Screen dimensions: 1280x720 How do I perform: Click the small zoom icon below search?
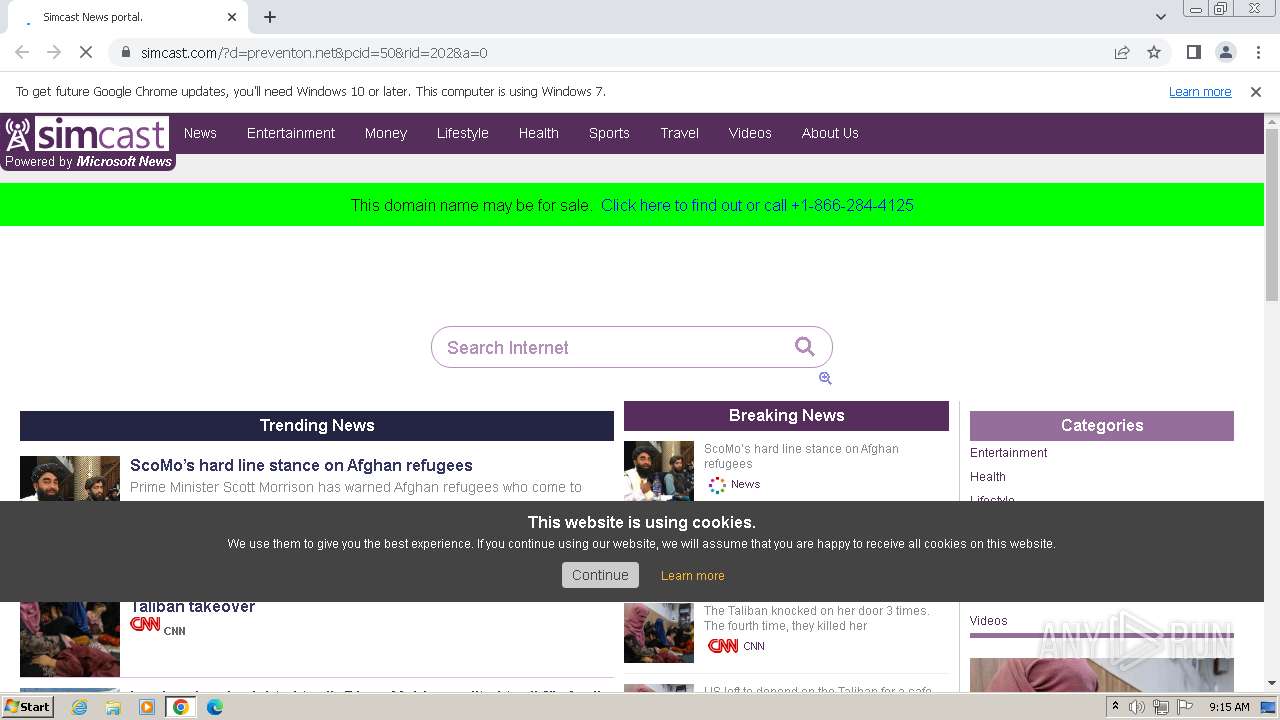(825, 378)
